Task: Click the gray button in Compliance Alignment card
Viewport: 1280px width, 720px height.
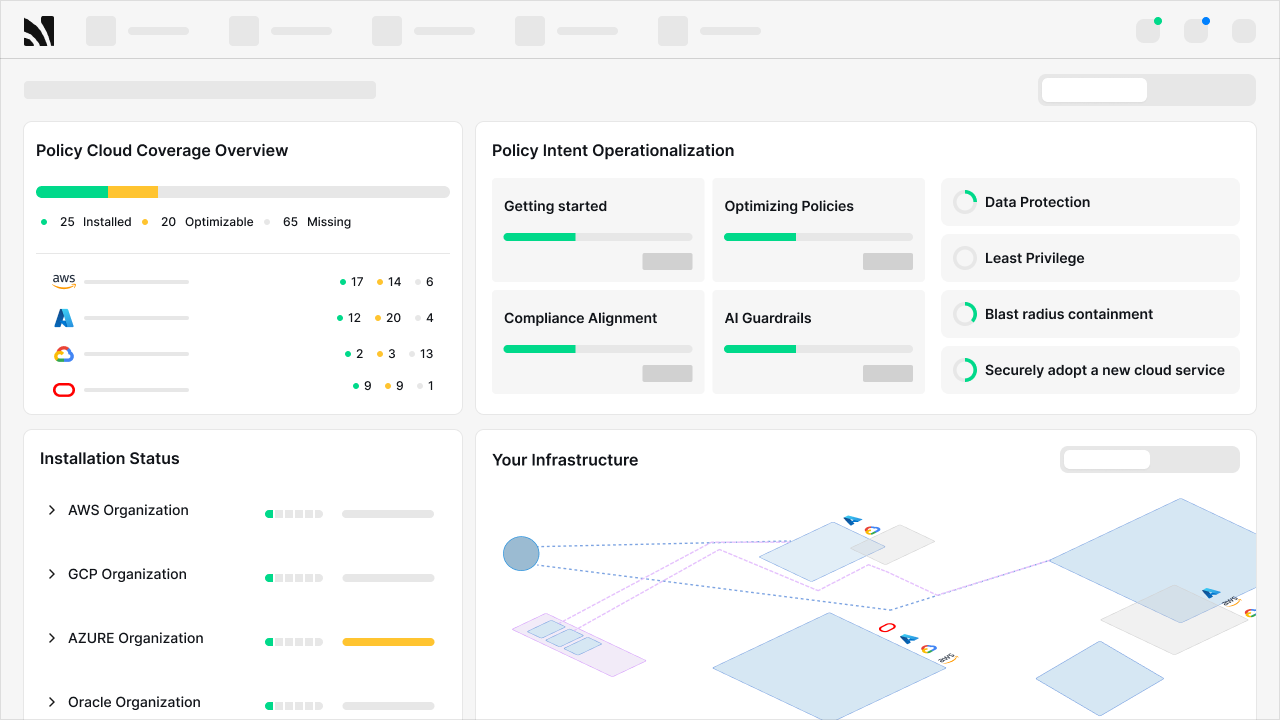Action: tap(667, 373)
